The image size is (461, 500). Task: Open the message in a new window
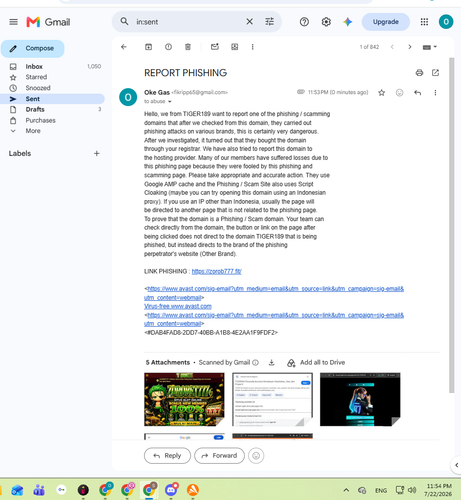(435, 73)
